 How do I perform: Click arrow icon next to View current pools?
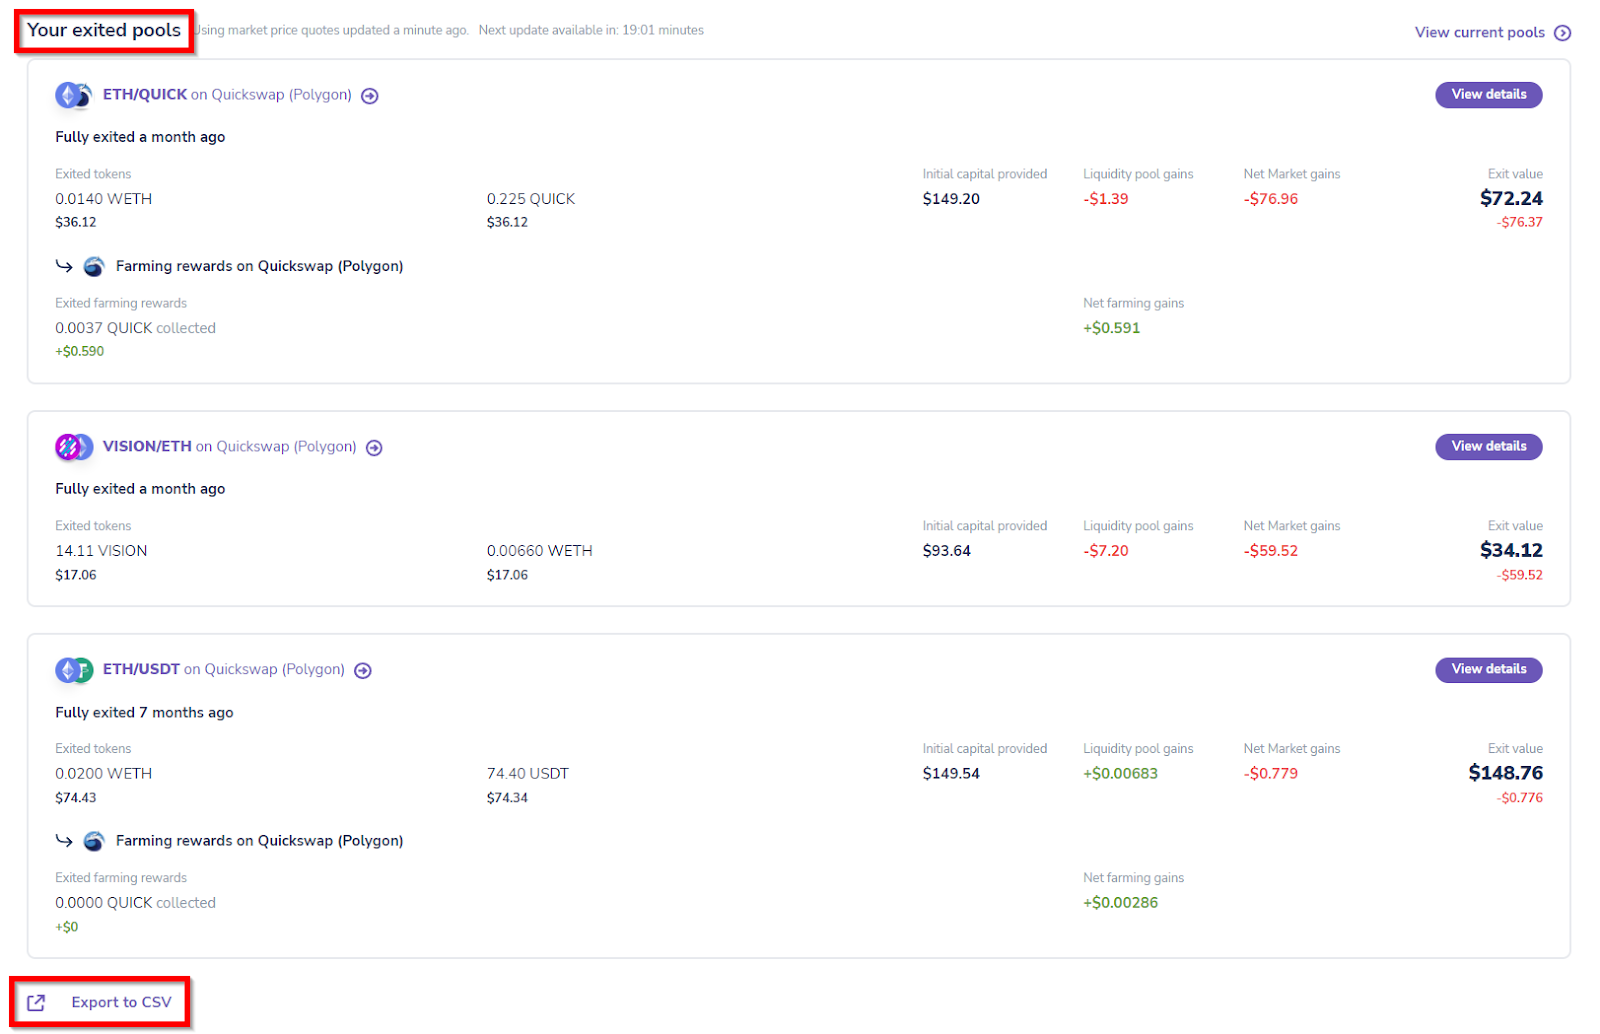tap(1563, 33)
